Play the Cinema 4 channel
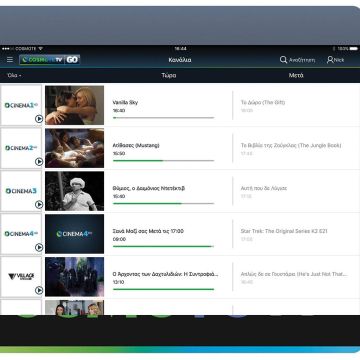The image size is (360, 360). (39, 247)
